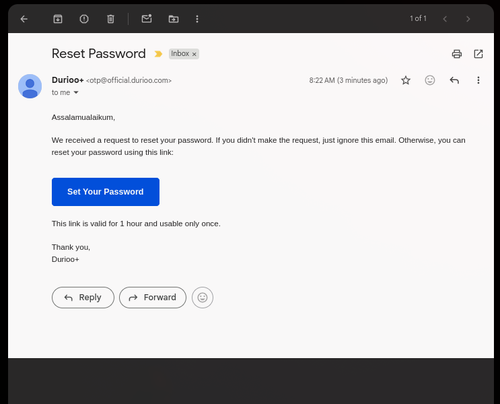
Task: Click the Reply button below the message
Action: [83, 297]
